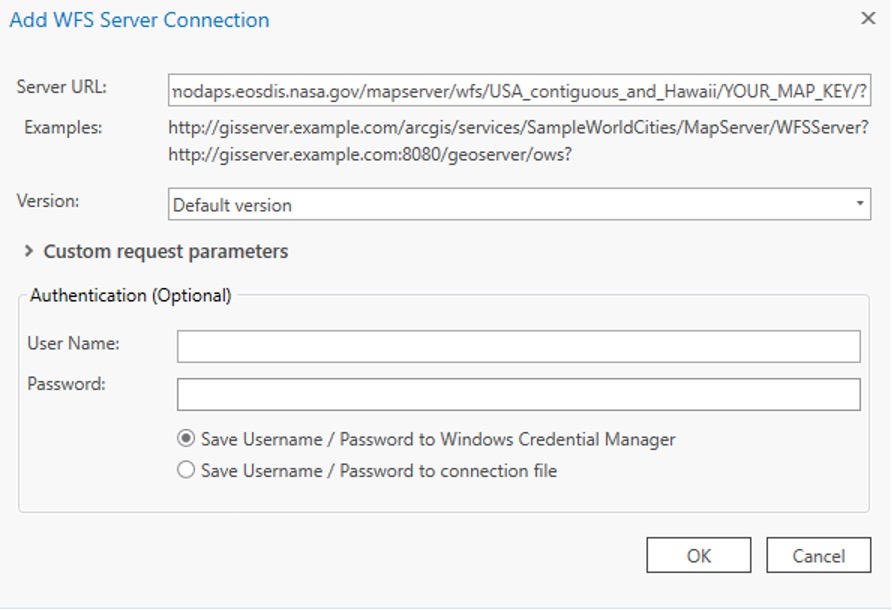Viewport: 892px width, 610px height.
Task: Cancel the WFS connection dialog
Action: pyautogui.click(x=819, y=555)
